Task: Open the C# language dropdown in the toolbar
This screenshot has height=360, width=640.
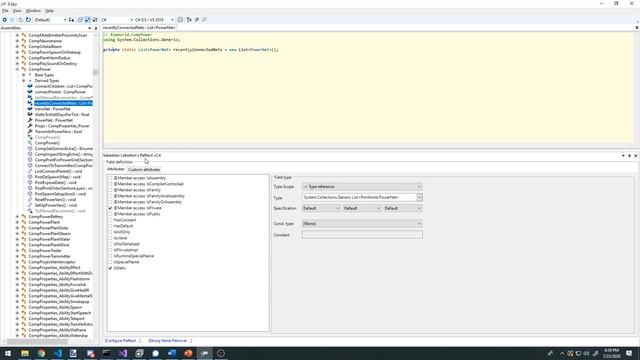Action: (117, 20)
